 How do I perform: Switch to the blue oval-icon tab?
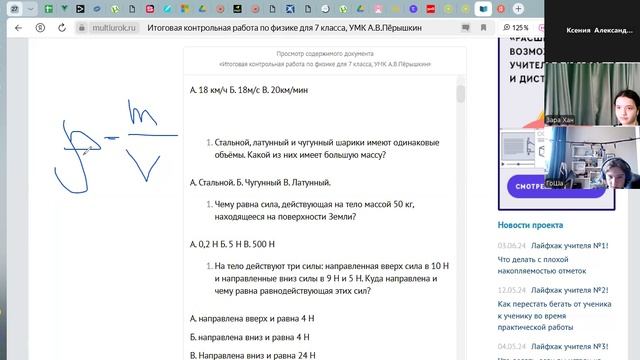97,9
